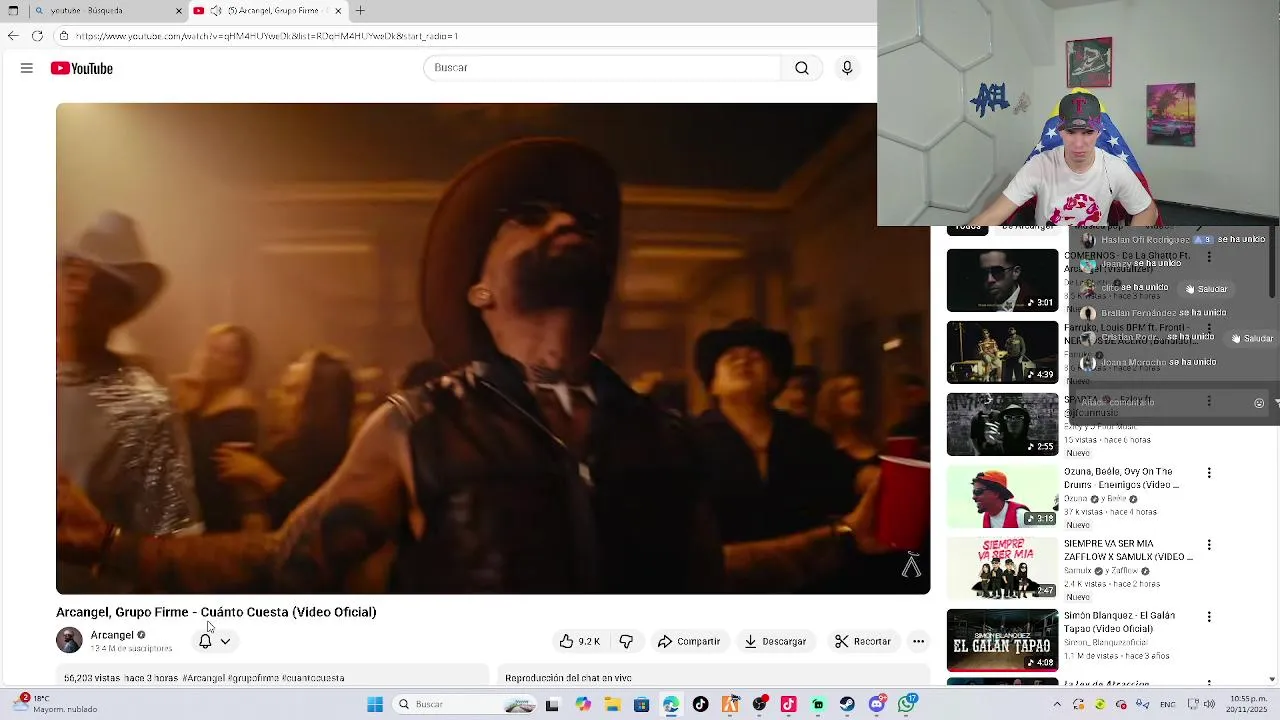Open options menu for Farruko video

(1209, 329)
